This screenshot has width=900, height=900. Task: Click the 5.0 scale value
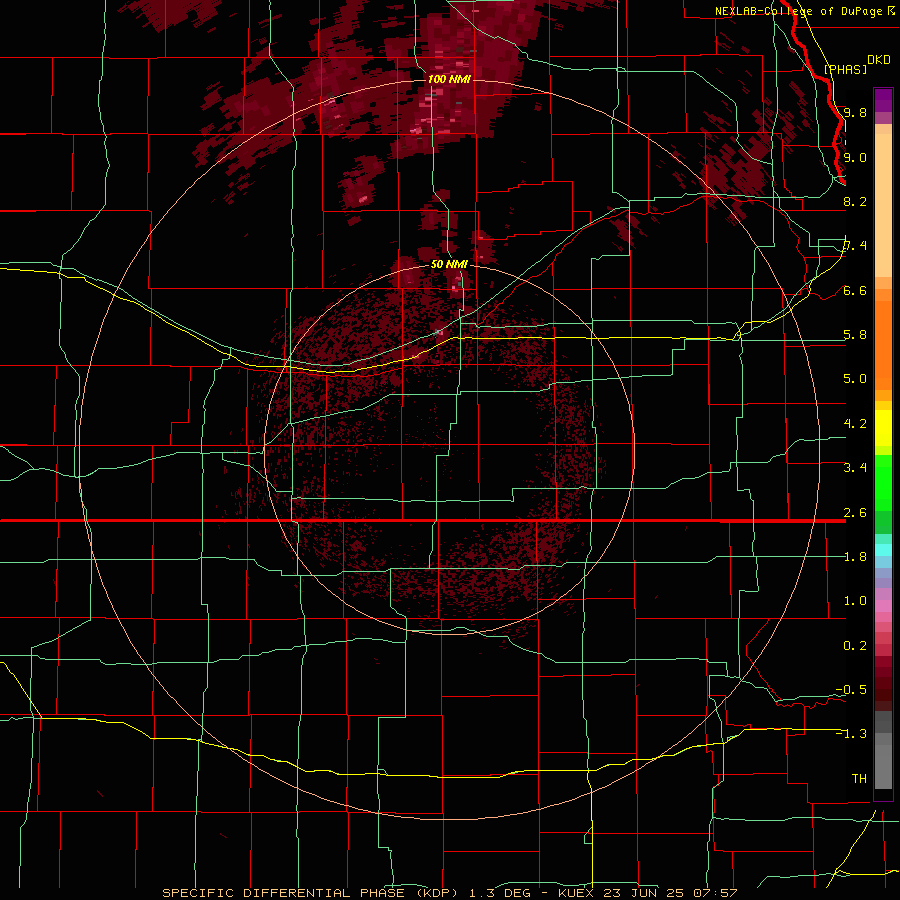tap(855, 379)
